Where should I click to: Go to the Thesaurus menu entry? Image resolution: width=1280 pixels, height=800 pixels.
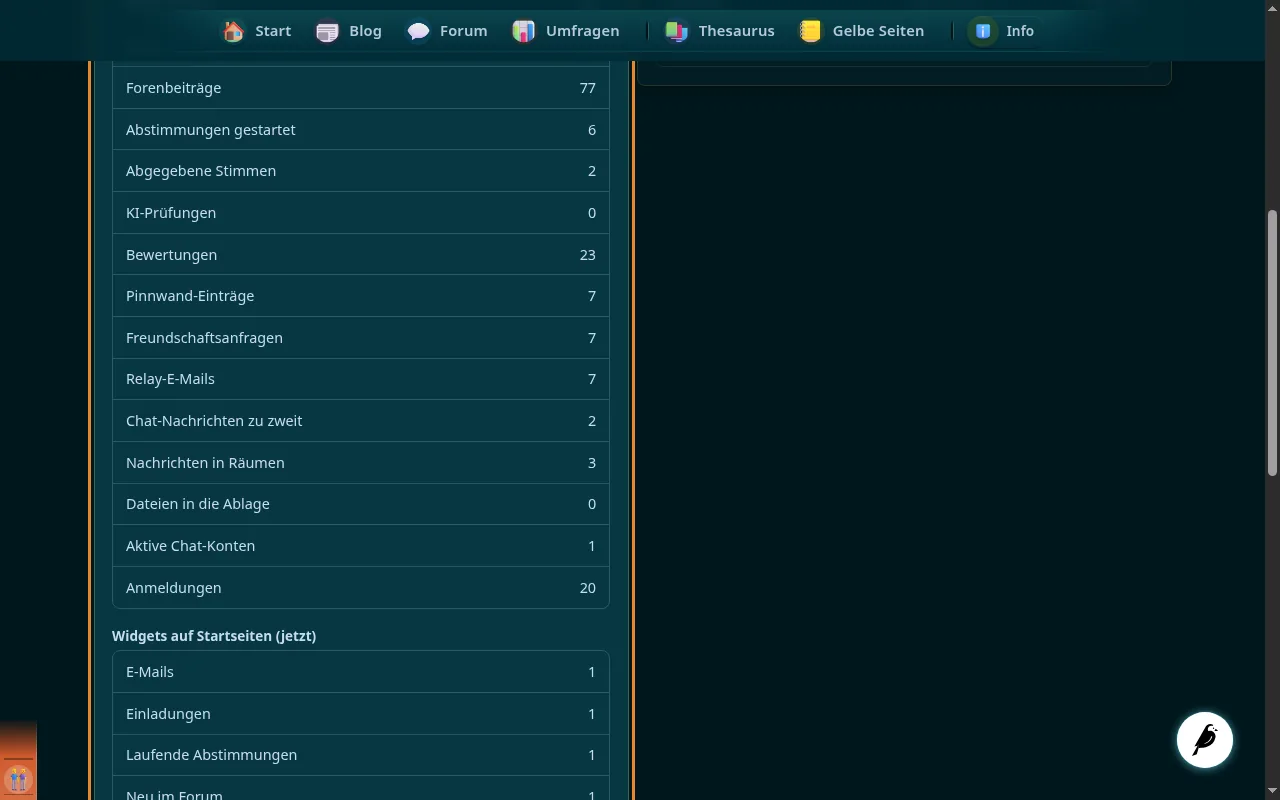click(x=737, y=31)
